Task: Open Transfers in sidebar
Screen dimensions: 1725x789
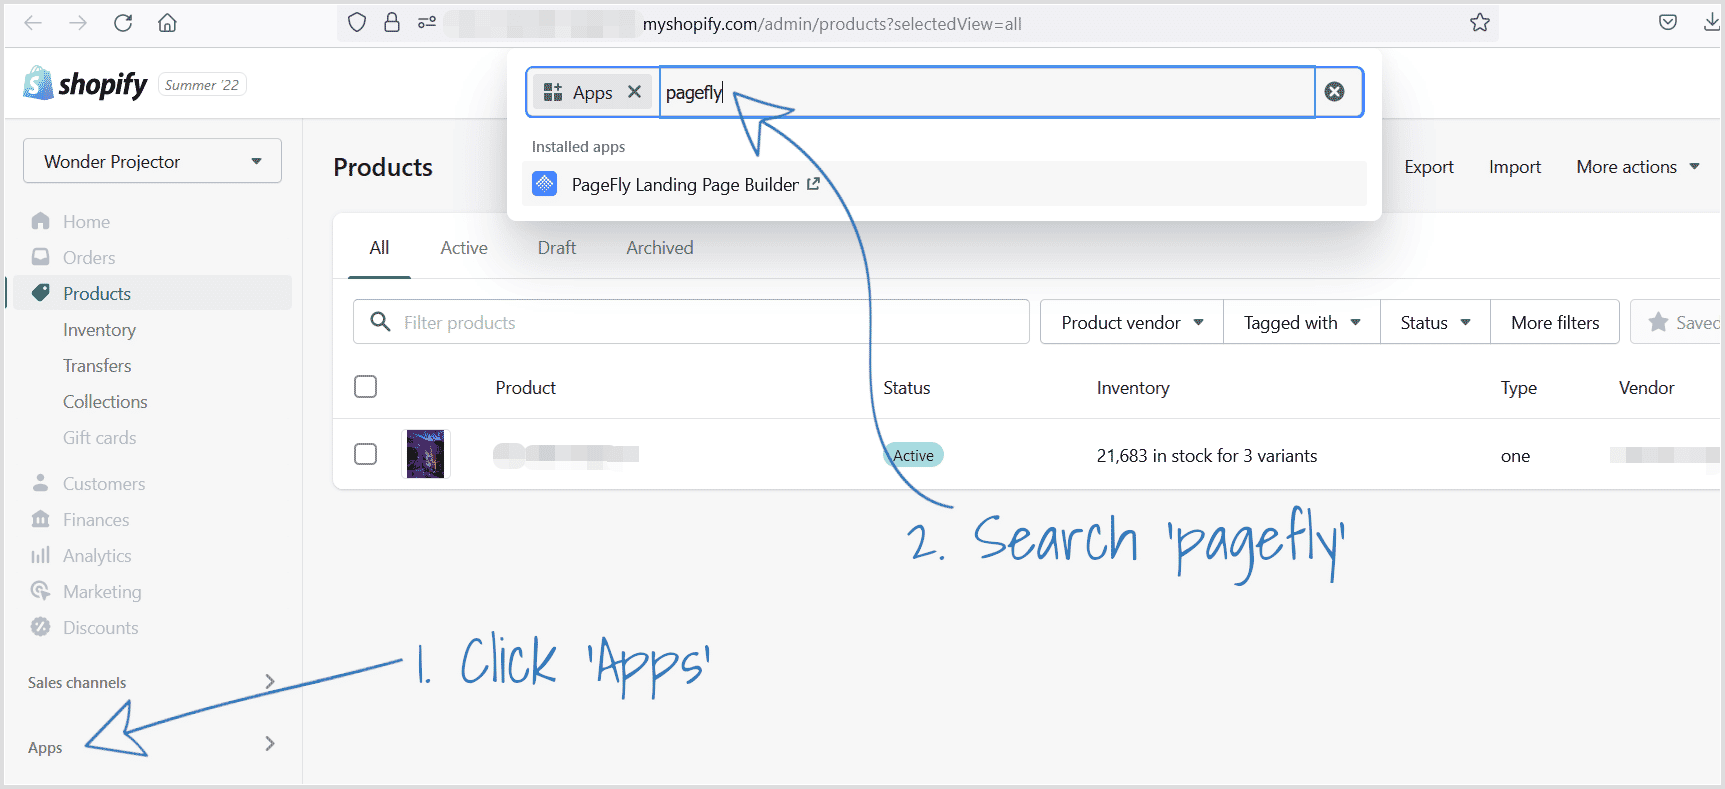Action: point(97,366)
